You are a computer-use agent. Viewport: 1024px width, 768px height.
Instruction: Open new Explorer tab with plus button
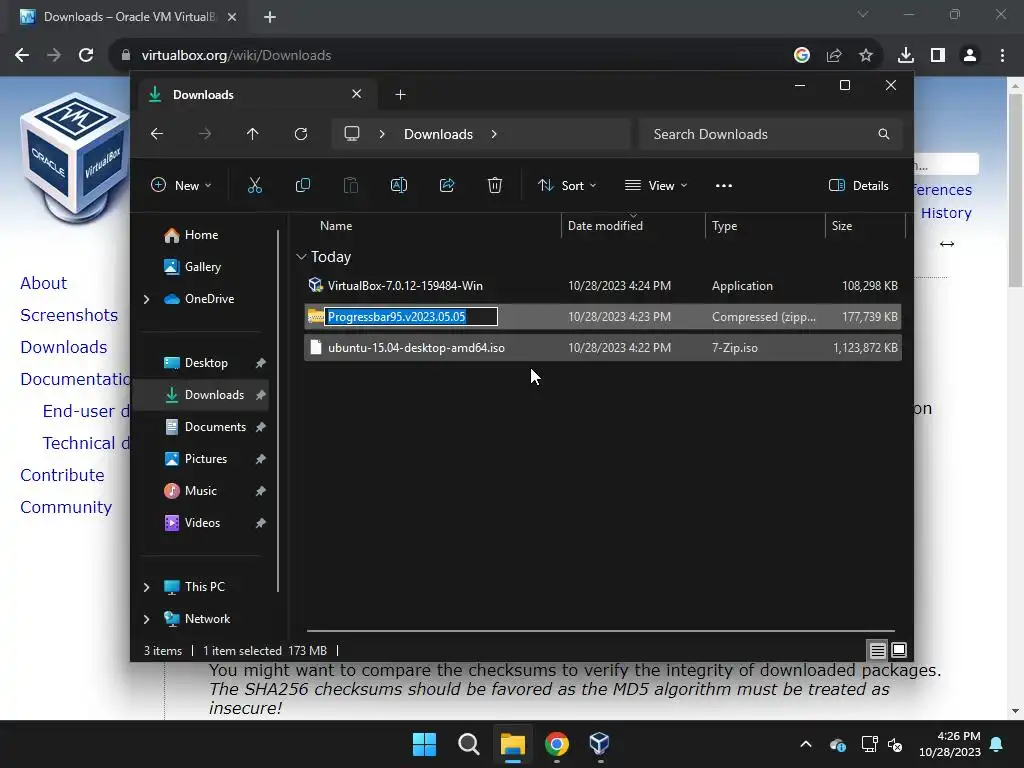[400, 95]
